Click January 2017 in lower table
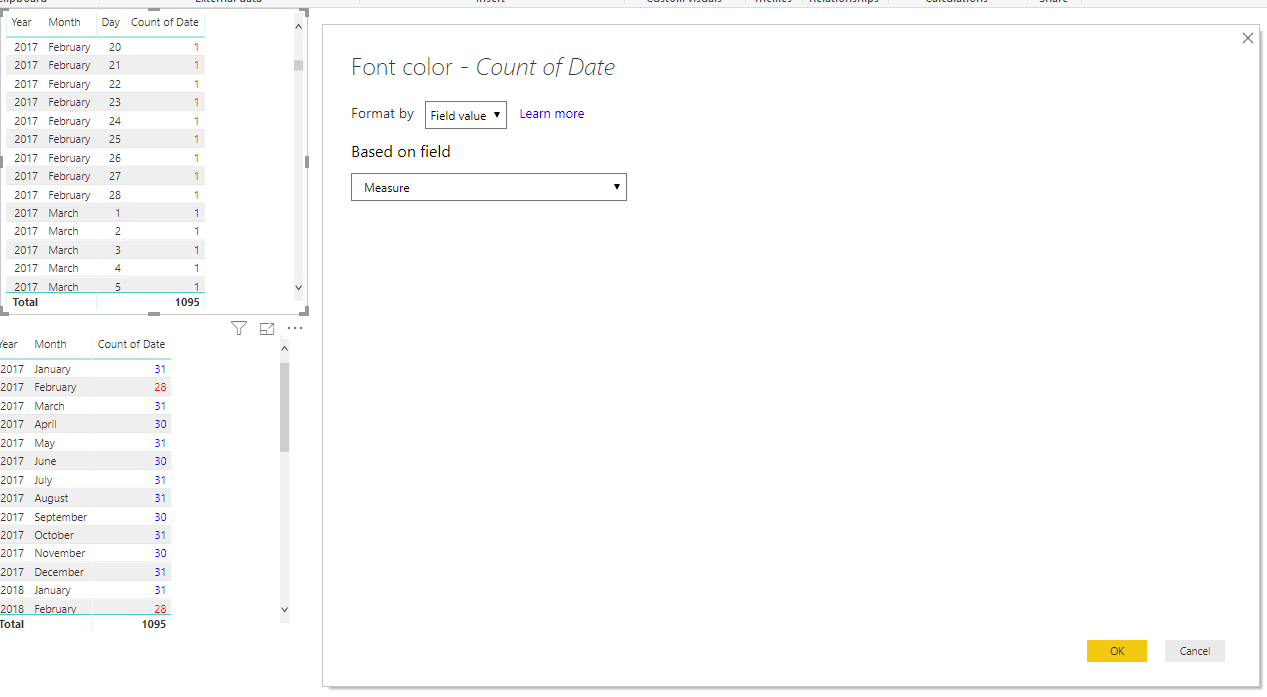The width and height of the screenshot is (1267, 697). click(x=52, y=369)
